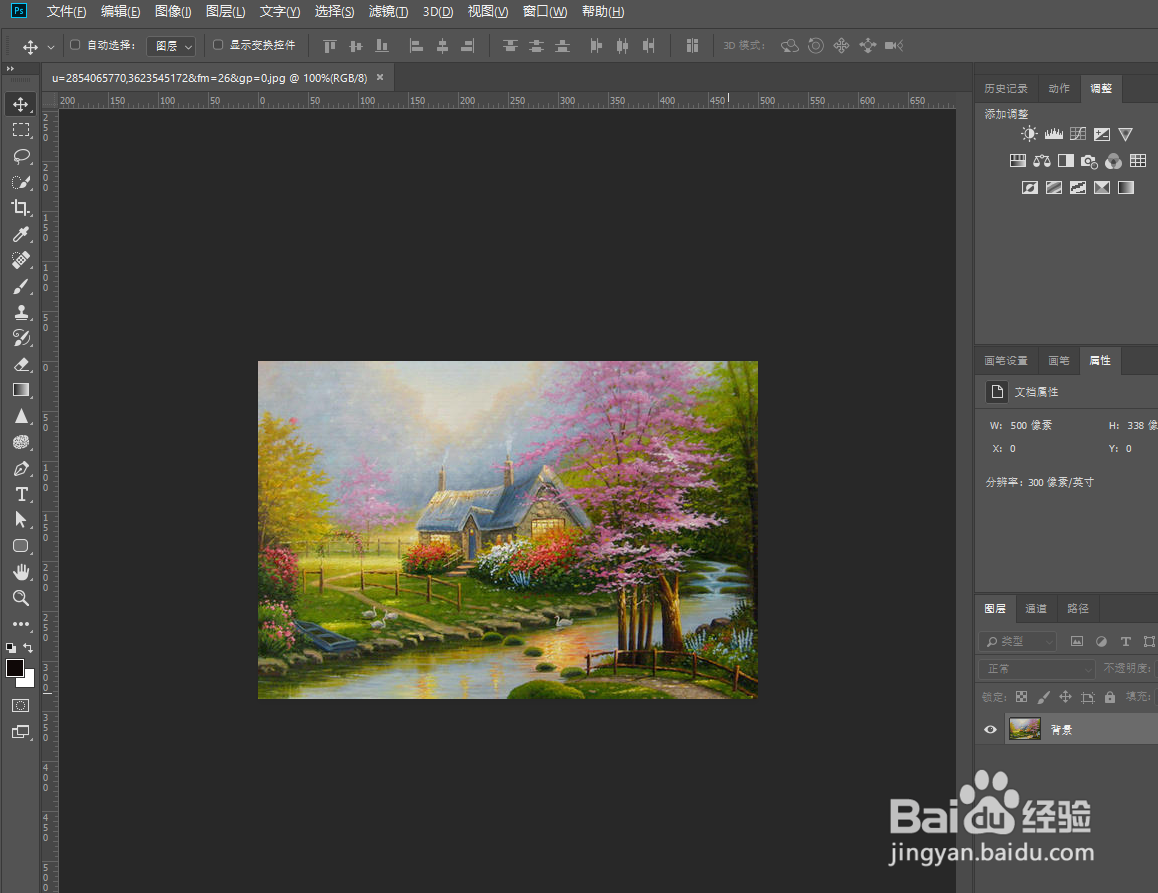This screenshot has height=893, width=1158.
Task: Switch to the 通道 tab
Action: [1035, 608]
